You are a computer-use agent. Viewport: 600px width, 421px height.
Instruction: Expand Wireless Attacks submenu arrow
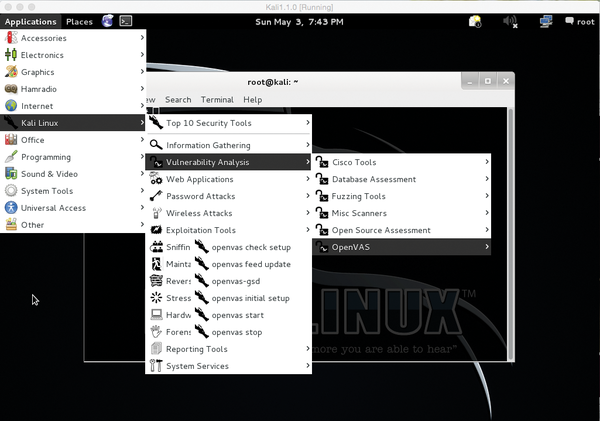tap(308, 212)
